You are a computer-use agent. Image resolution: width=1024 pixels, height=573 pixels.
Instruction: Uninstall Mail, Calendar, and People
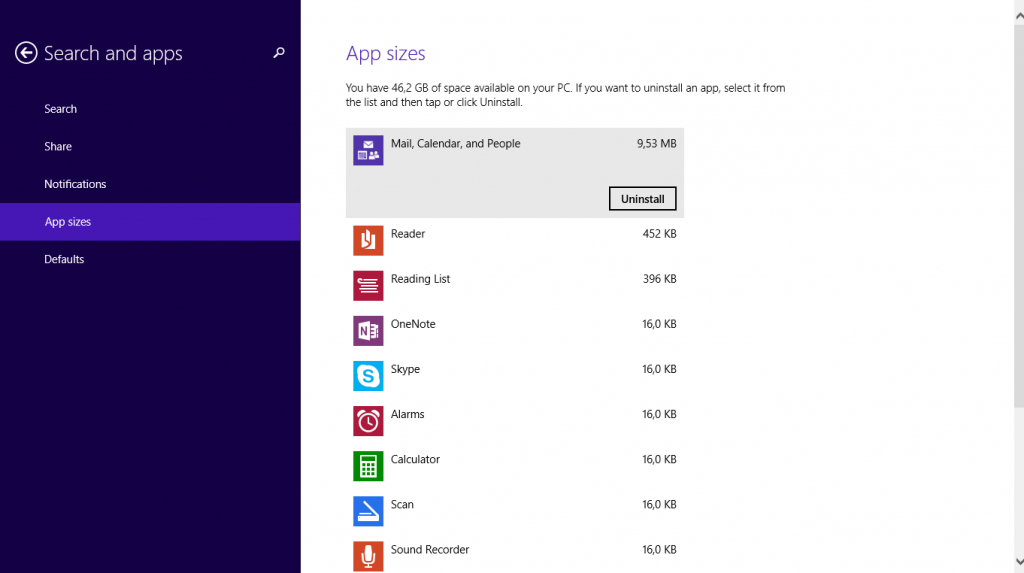point(643,199)
